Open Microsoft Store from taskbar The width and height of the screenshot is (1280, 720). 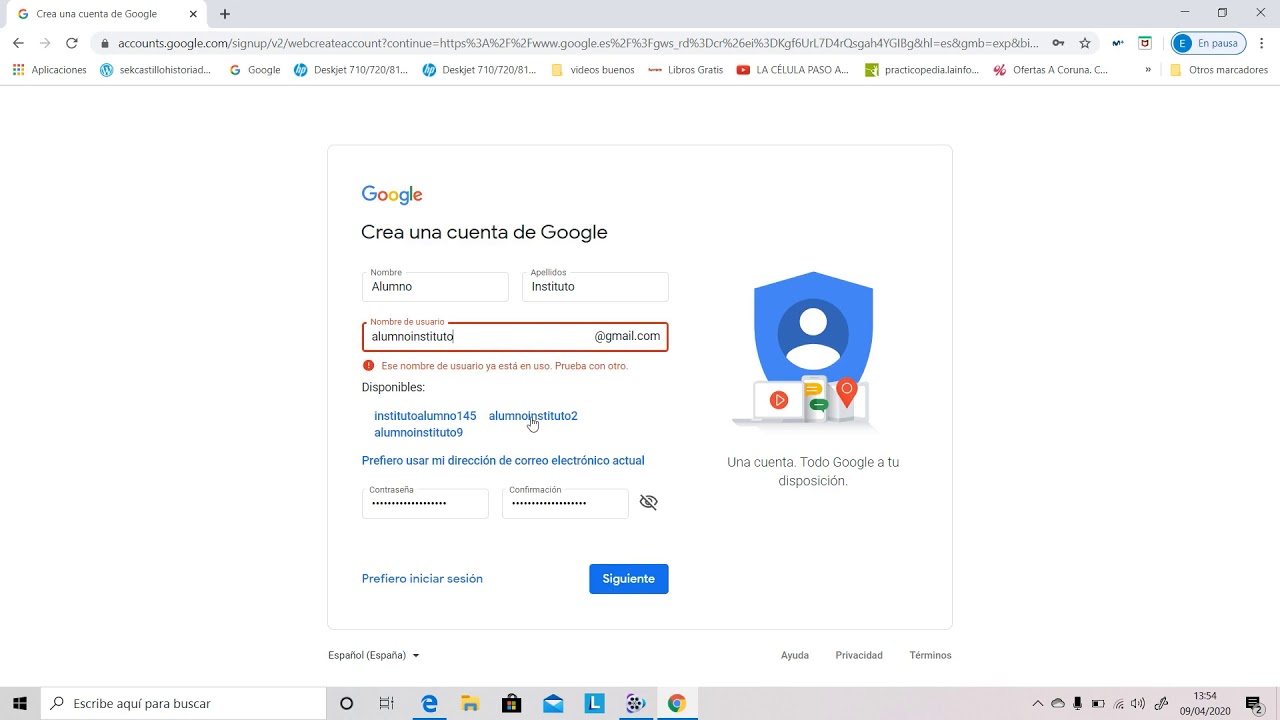pos(512,704)
